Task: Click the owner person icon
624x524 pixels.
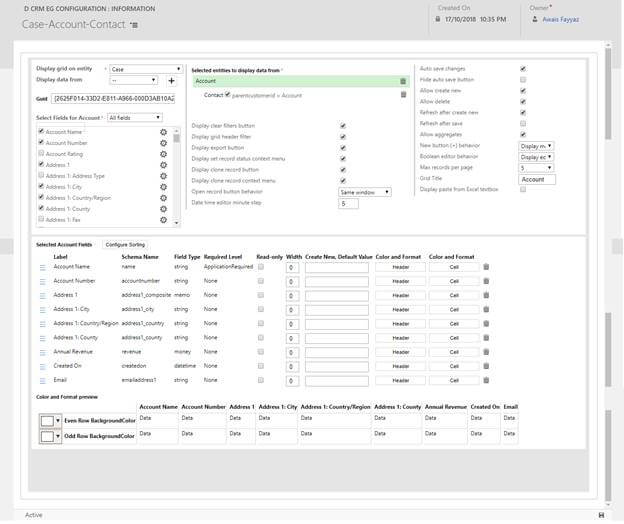Action: click(x=535, y=19)
